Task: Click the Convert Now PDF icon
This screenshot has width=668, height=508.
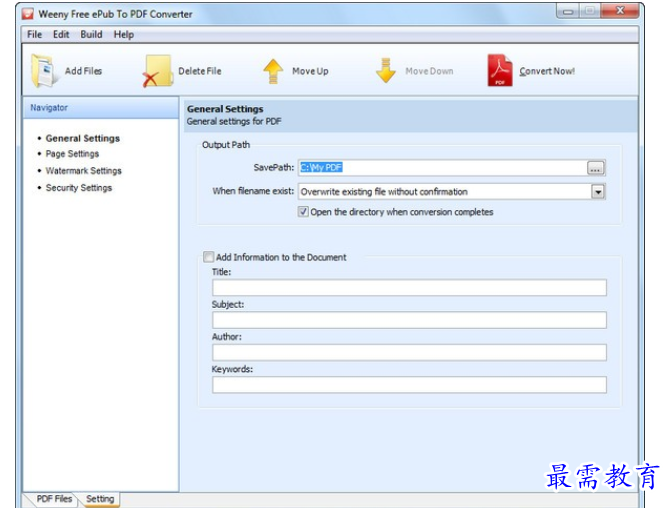Action: click(499, 70)
